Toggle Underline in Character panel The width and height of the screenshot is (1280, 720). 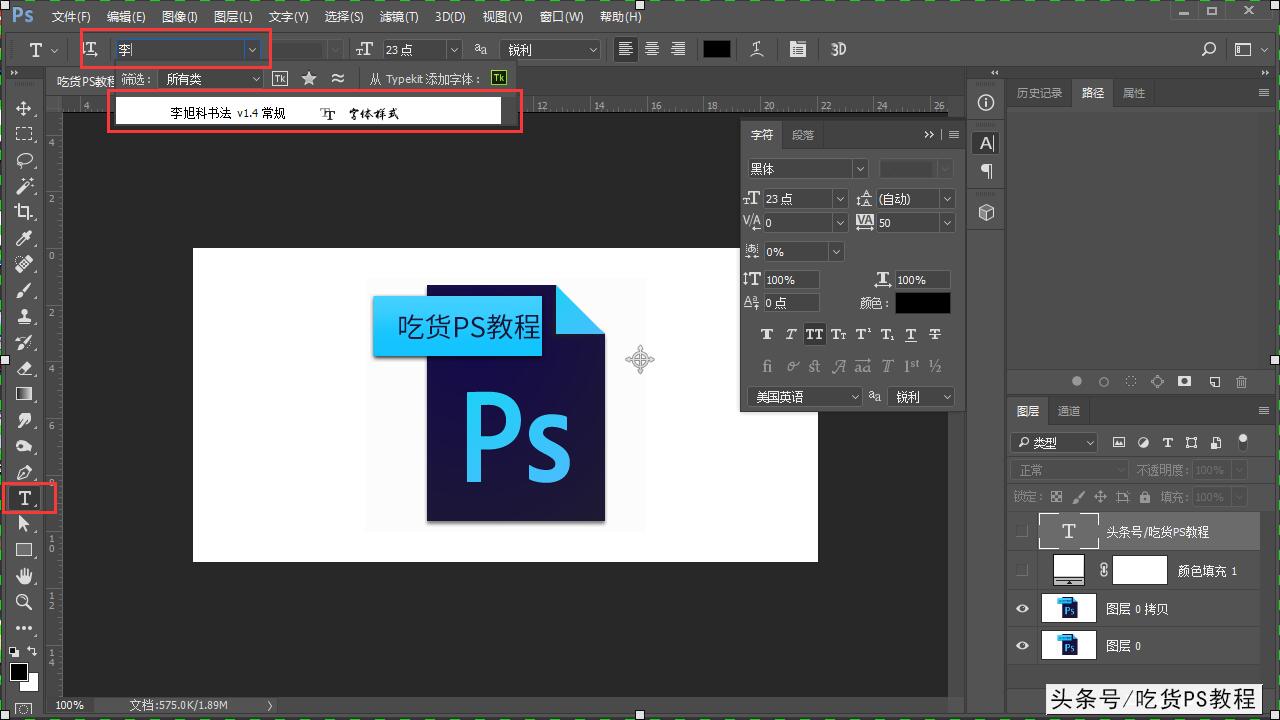pos(911,334)
